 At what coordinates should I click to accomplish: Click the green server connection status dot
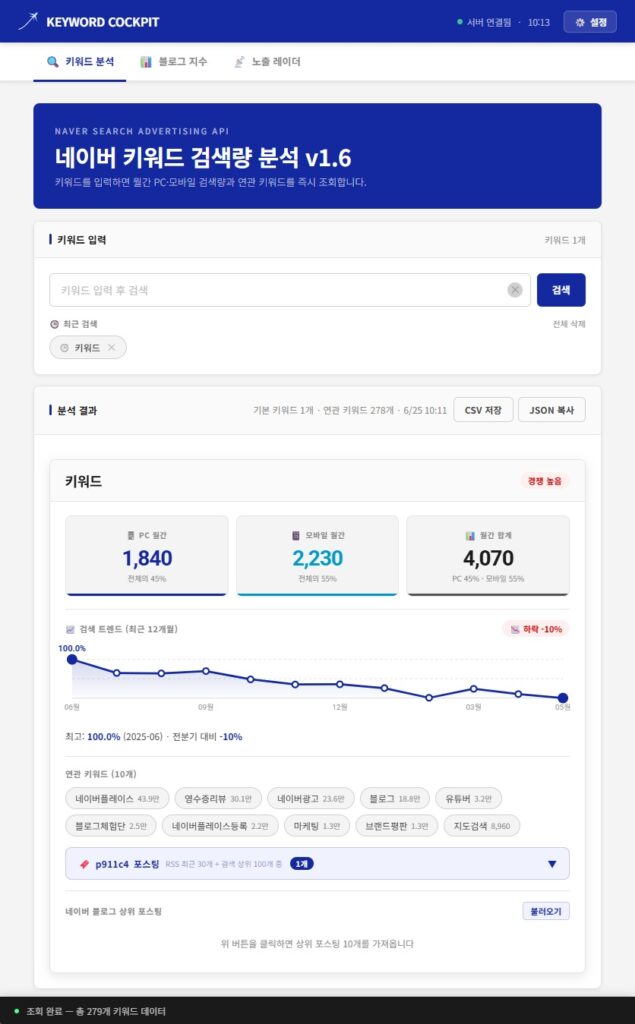click(x=460, y=22)
